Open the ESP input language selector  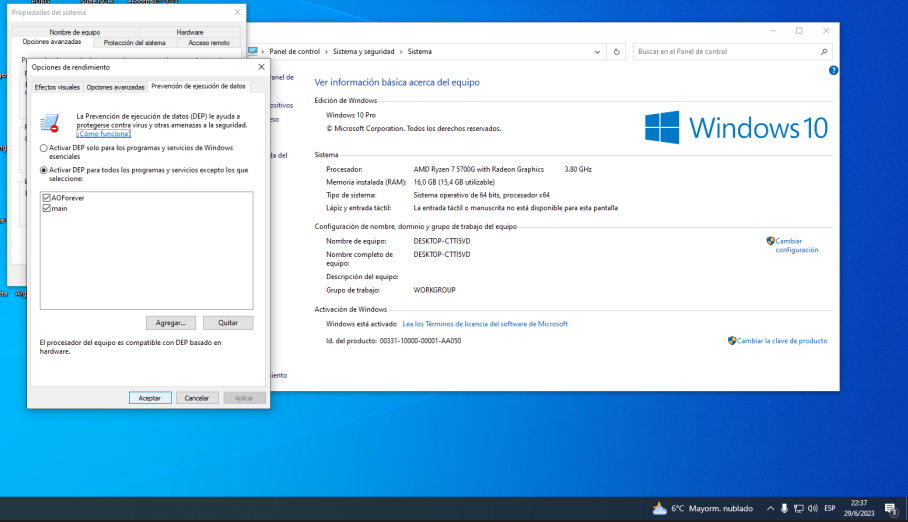pyautogui.click(x=829, y=509)
